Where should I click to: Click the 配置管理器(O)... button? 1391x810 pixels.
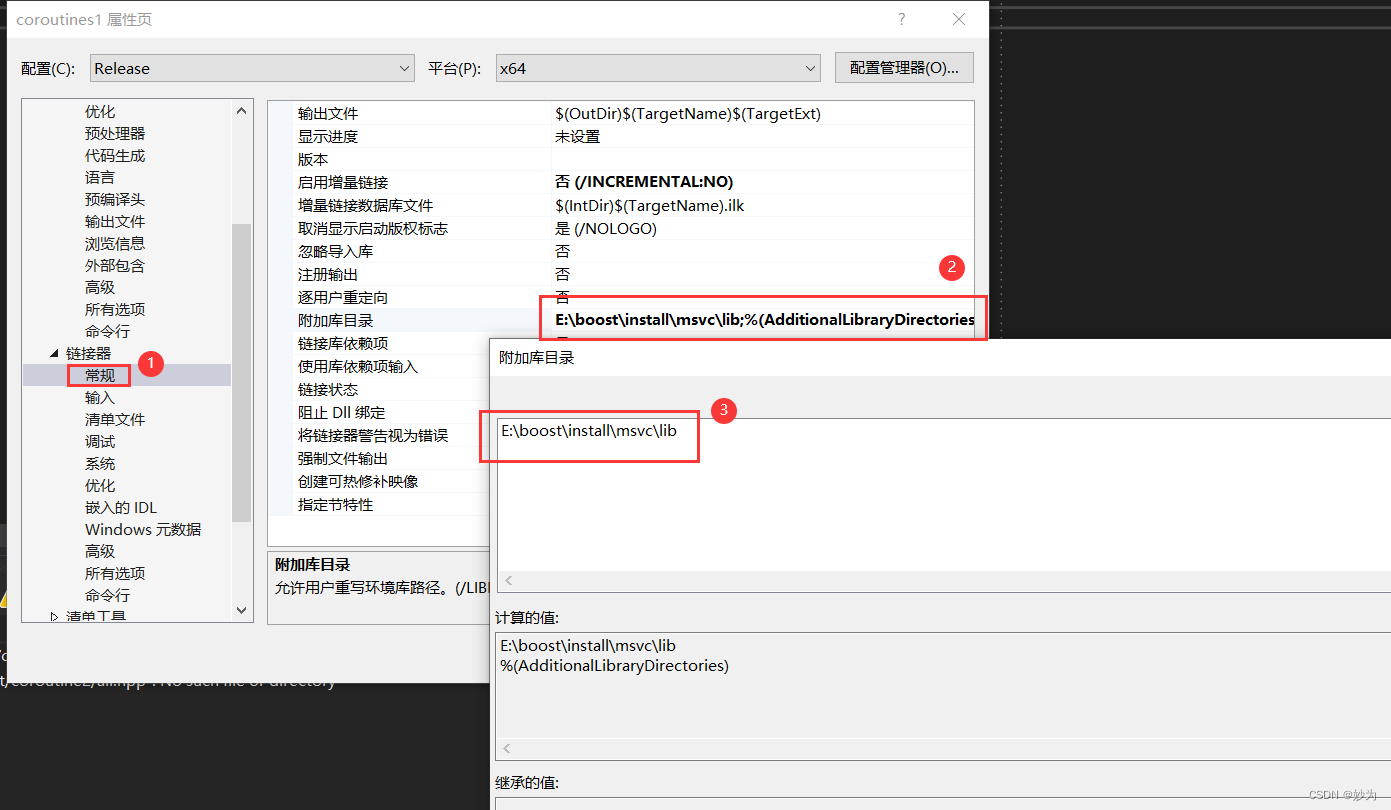904,68
